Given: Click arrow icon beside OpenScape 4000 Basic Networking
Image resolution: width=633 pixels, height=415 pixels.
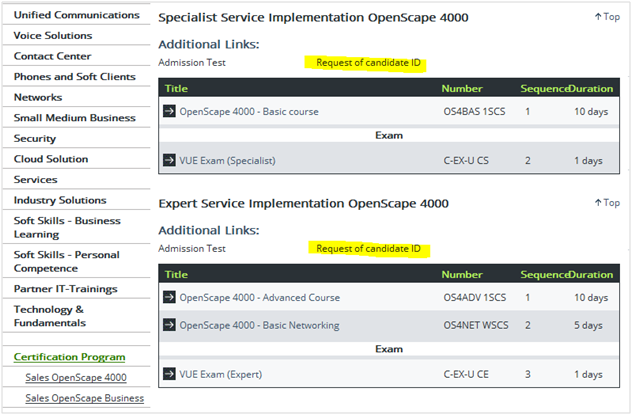Looking at the screenshot, I should click(x=169, y=325).
